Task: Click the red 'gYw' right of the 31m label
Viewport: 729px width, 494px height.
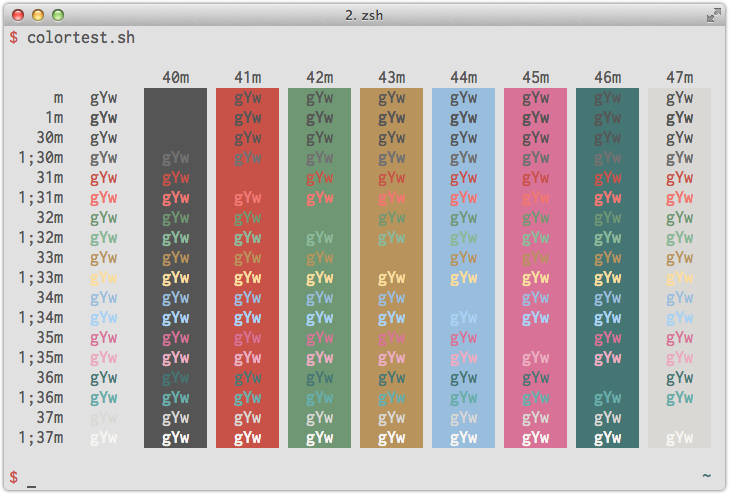Action: tap(103, 178)
